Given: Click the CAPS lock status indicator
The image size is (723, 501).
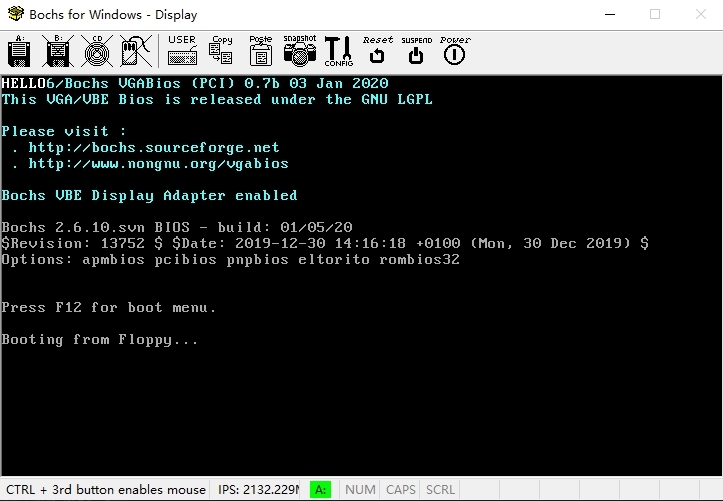Looking at the screenshot, I should coord(401,489).
